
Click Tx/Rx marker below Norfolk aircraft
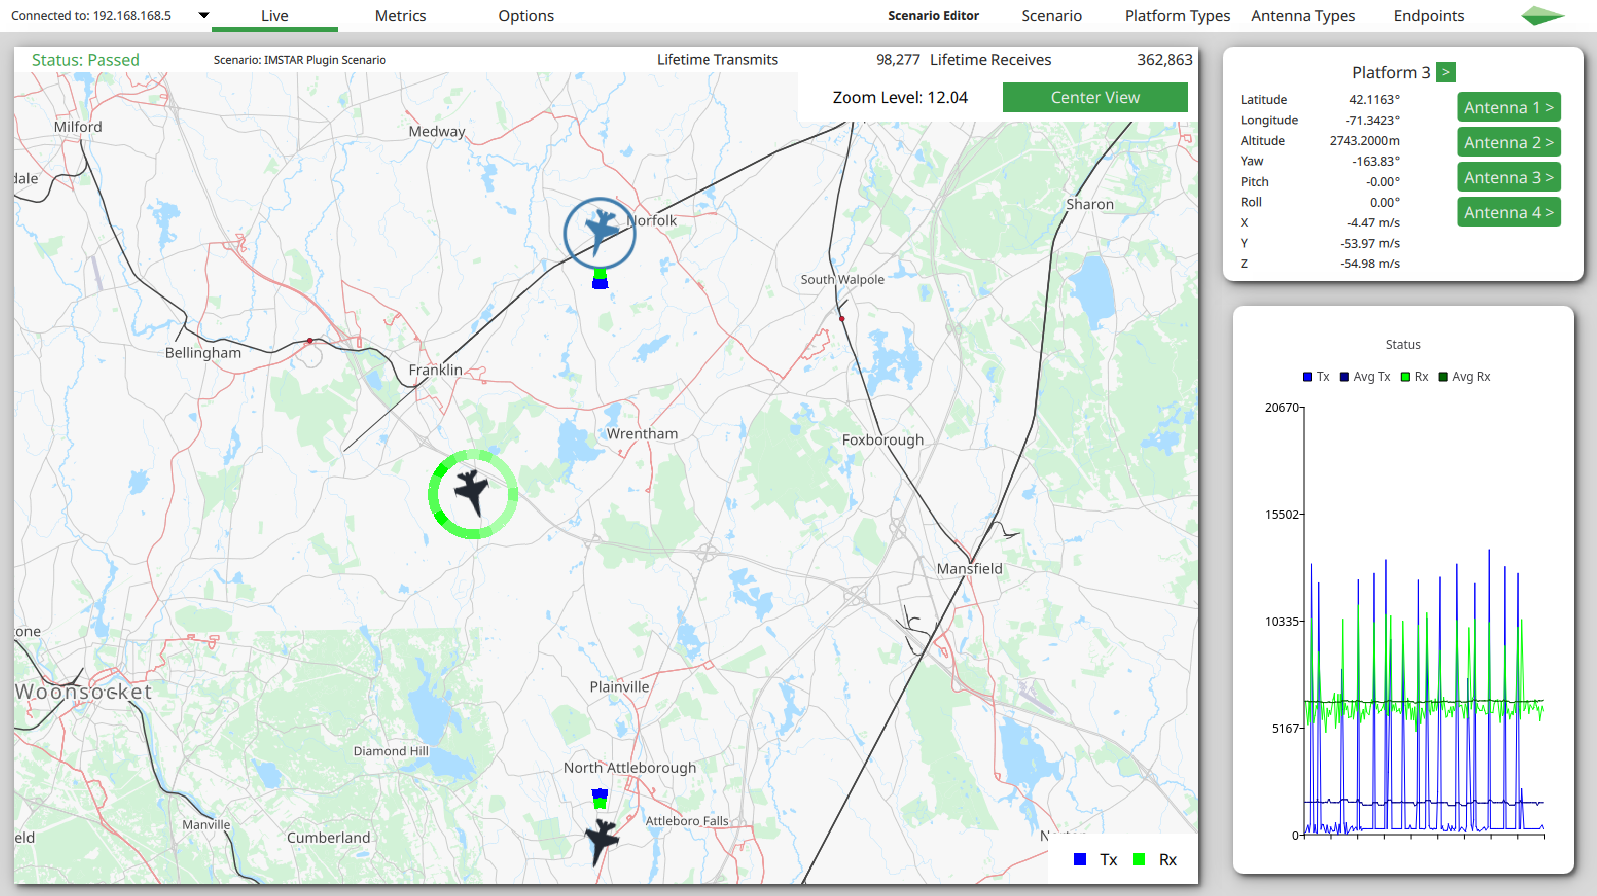[600, 279]
